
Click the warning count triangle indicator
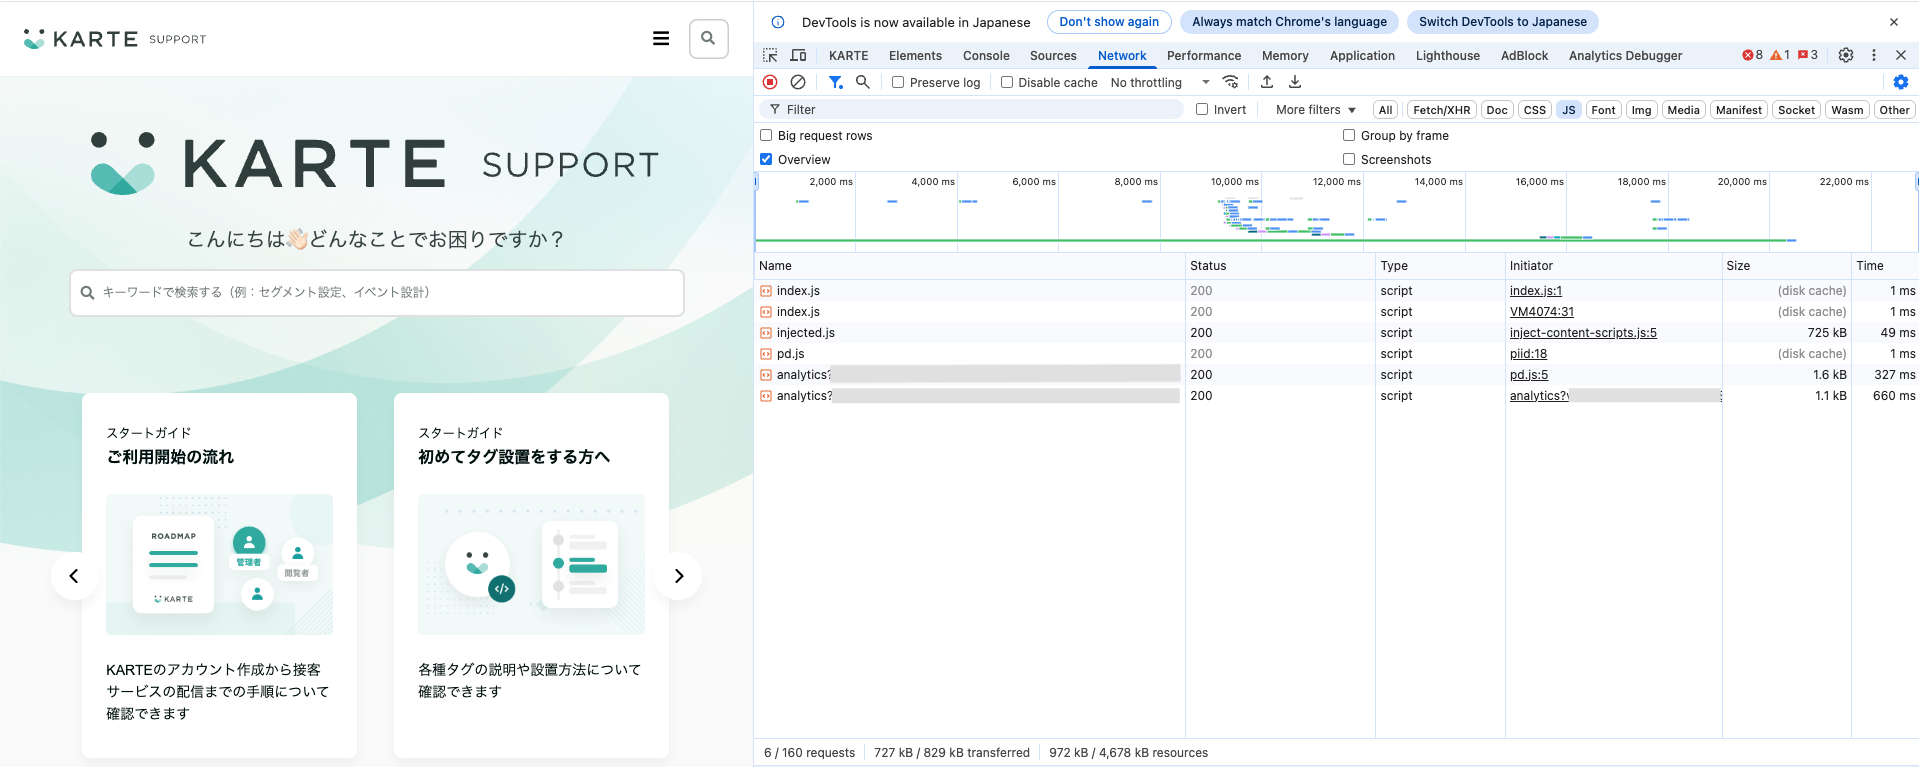(1780, 55)
